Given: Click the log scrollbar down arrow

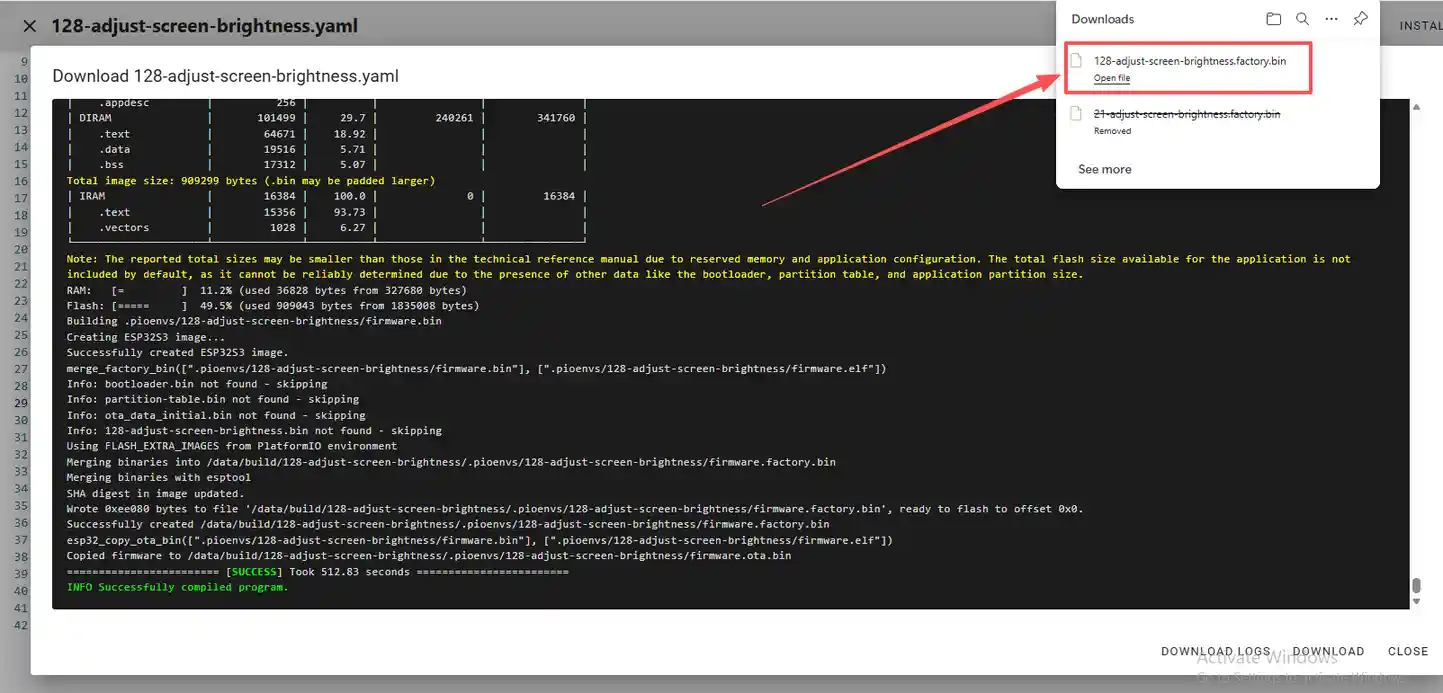Looking at the screenshot, I should (1416, 601).
